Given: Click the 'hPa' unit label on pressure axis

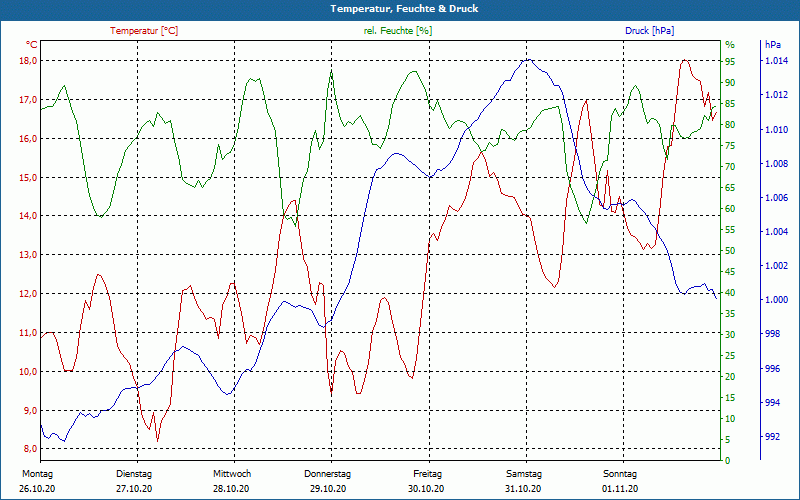Looking at the screenshot, I should click(x=772, y=45).
